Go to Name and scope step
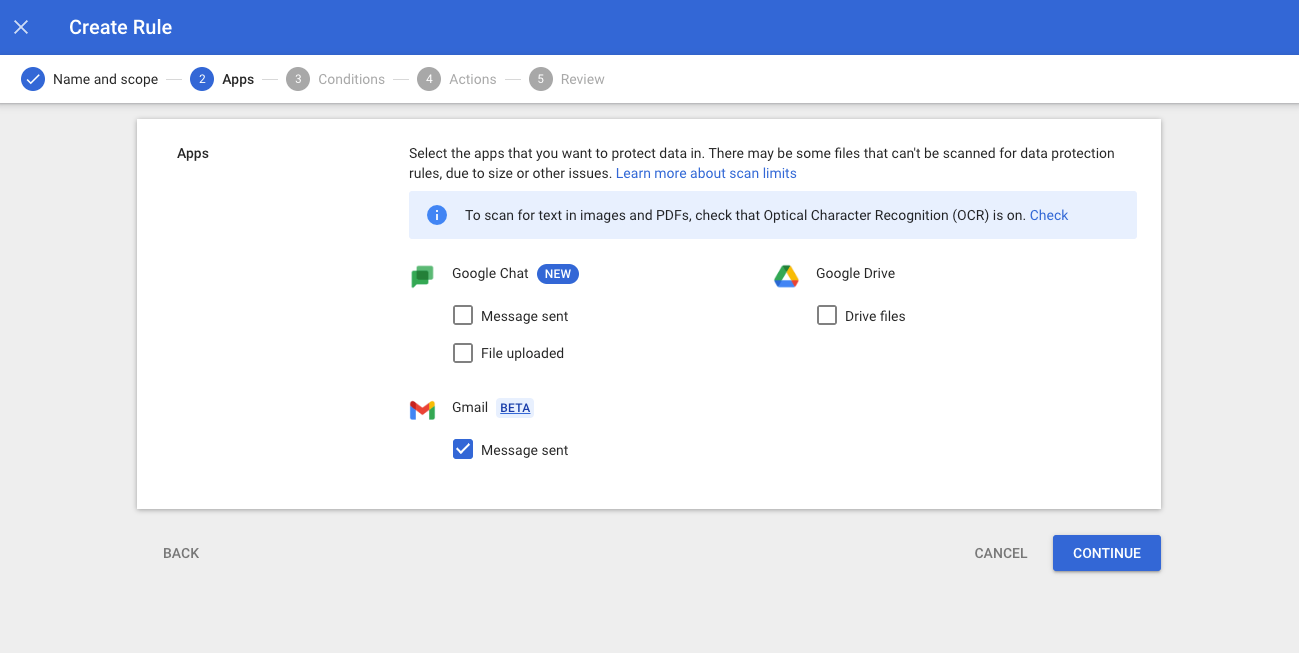The width and height of the screenshot is (1299, 653). click(105, 79)
